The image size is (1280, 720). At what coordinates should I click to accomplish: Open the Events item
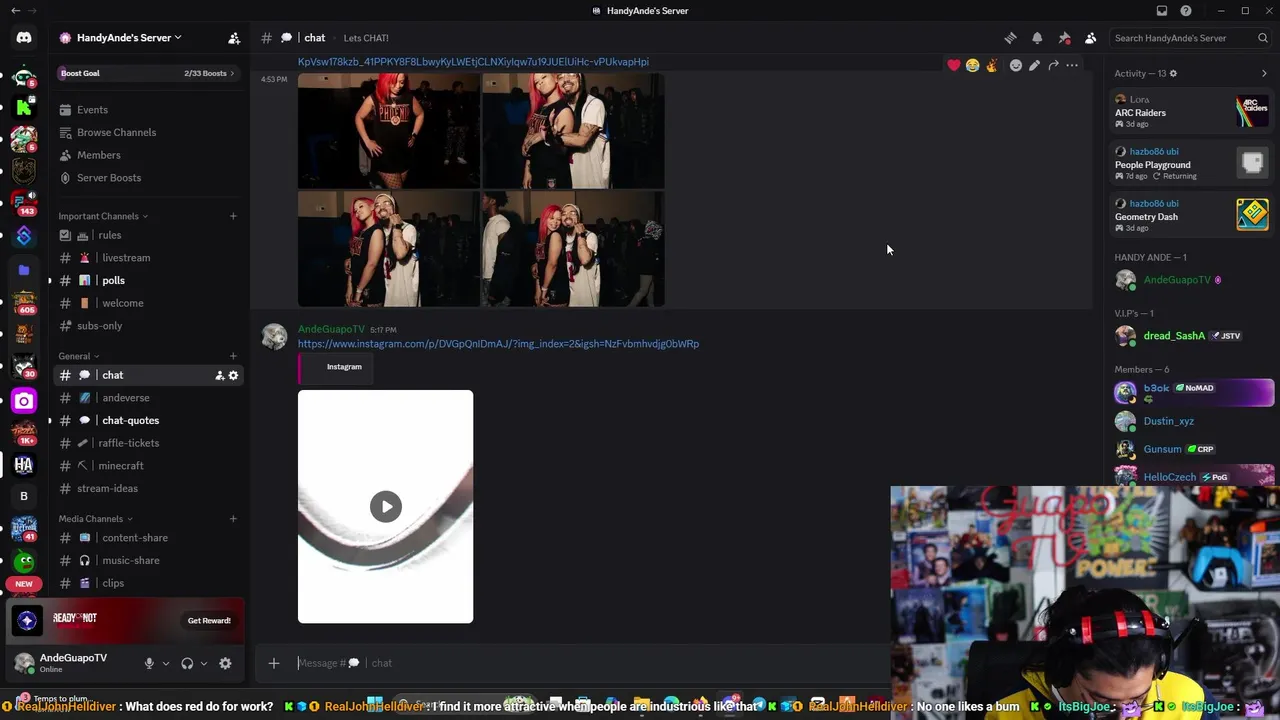tap(147, 110)
